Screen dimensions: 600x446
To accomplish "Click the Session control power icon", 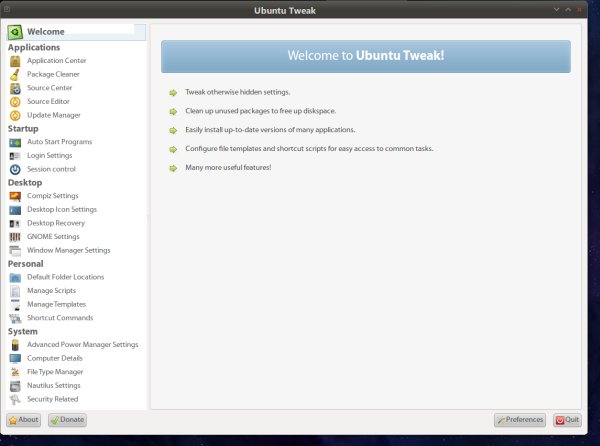I will (x=15, y=169).
